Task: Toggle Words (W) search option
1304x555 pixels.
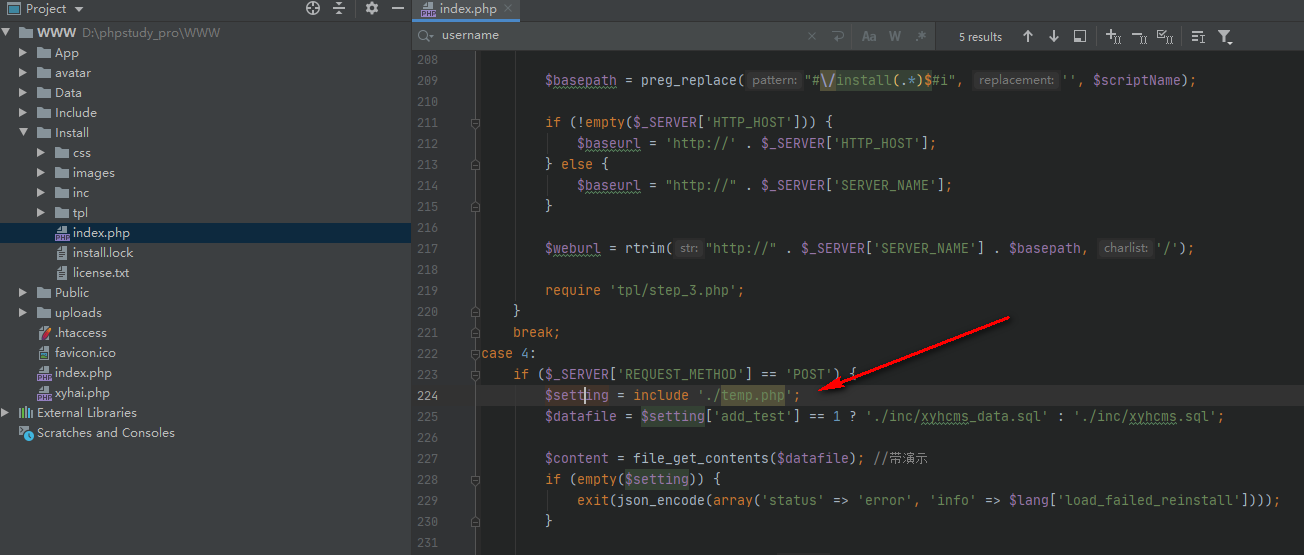Action: coord(895,36)
